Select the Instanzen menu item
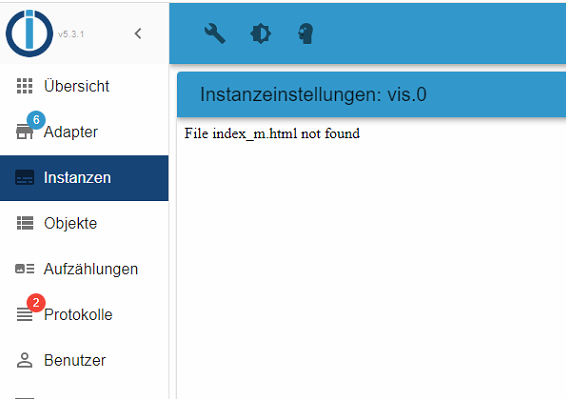The height and width of the screenshot is (399, 566). (84, 178)
